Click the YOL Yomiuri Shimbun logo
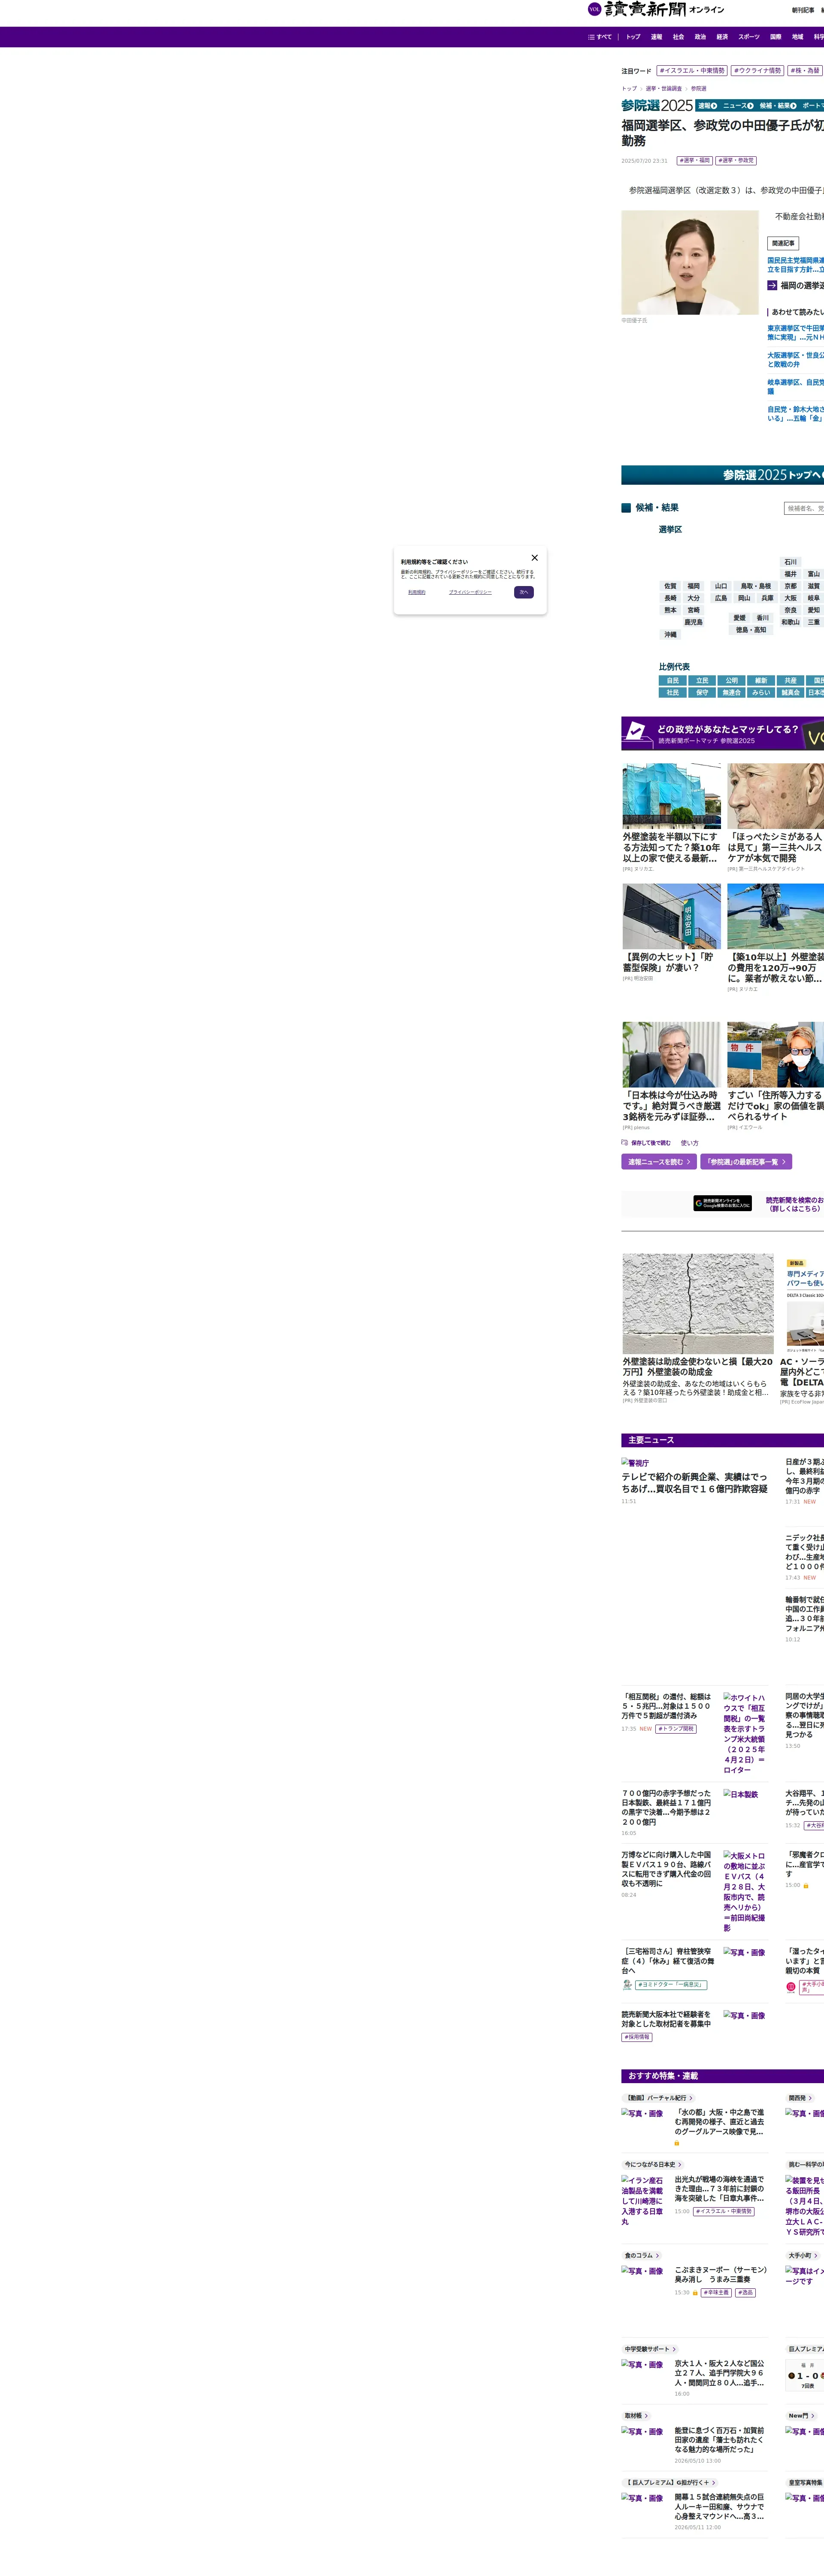The width and height of the screenshot is (824, 2576). pyautogui.click(x=656, y=10)
